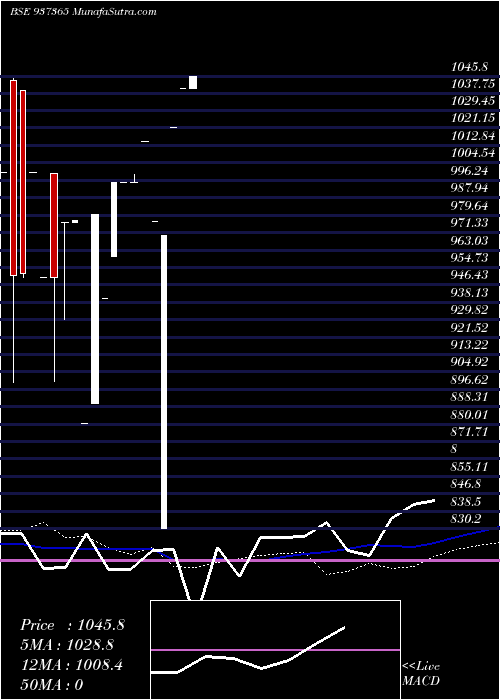Click the 855.11 price label
Image resolution: width=500 pixels, height=700 pixels.
[x=469, y=467]
